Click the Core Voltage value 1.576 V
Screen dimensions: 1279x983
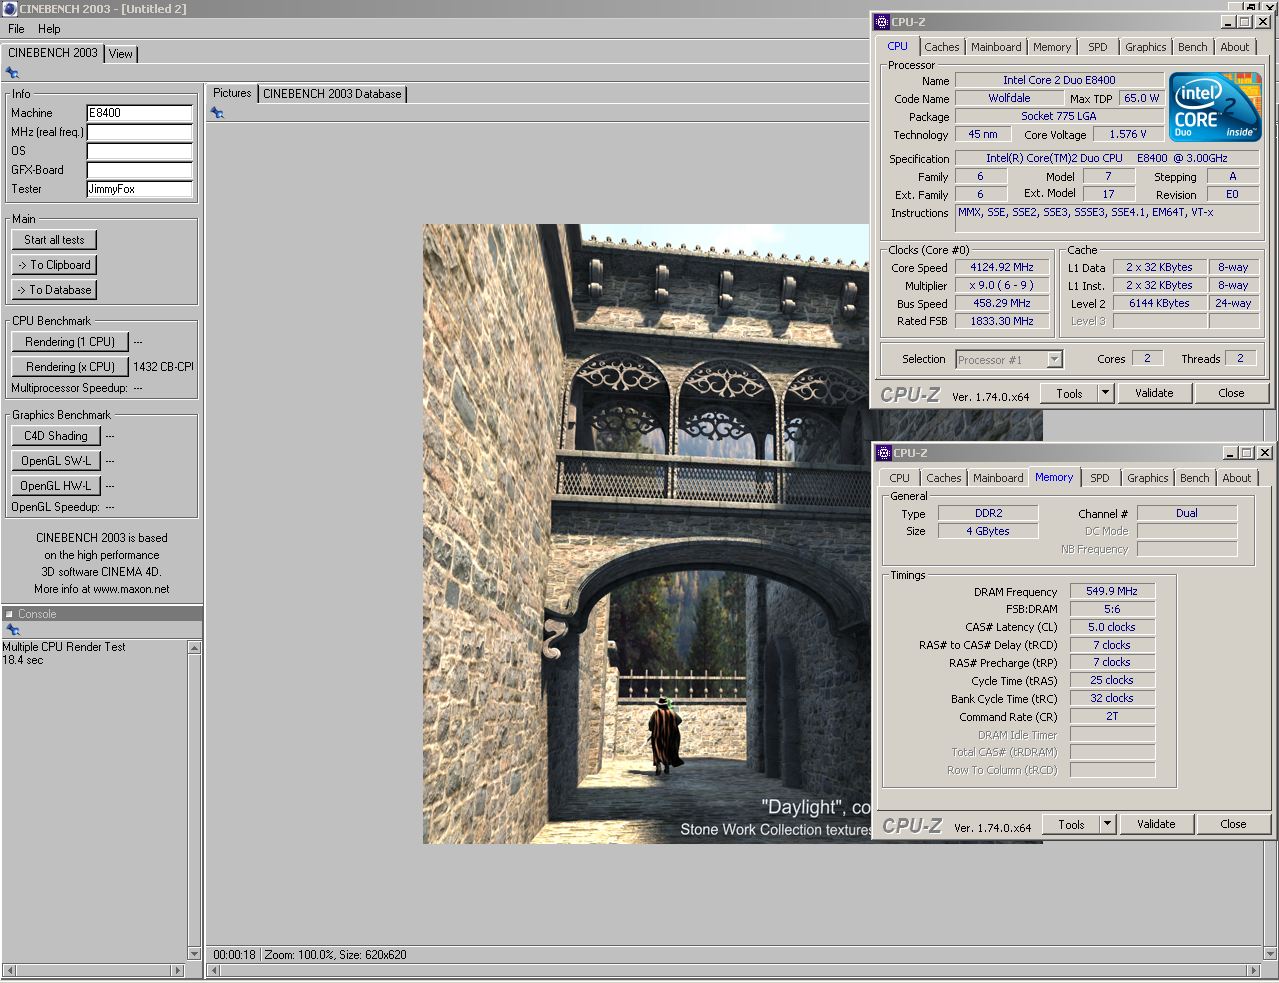(x=1128, y=134)
